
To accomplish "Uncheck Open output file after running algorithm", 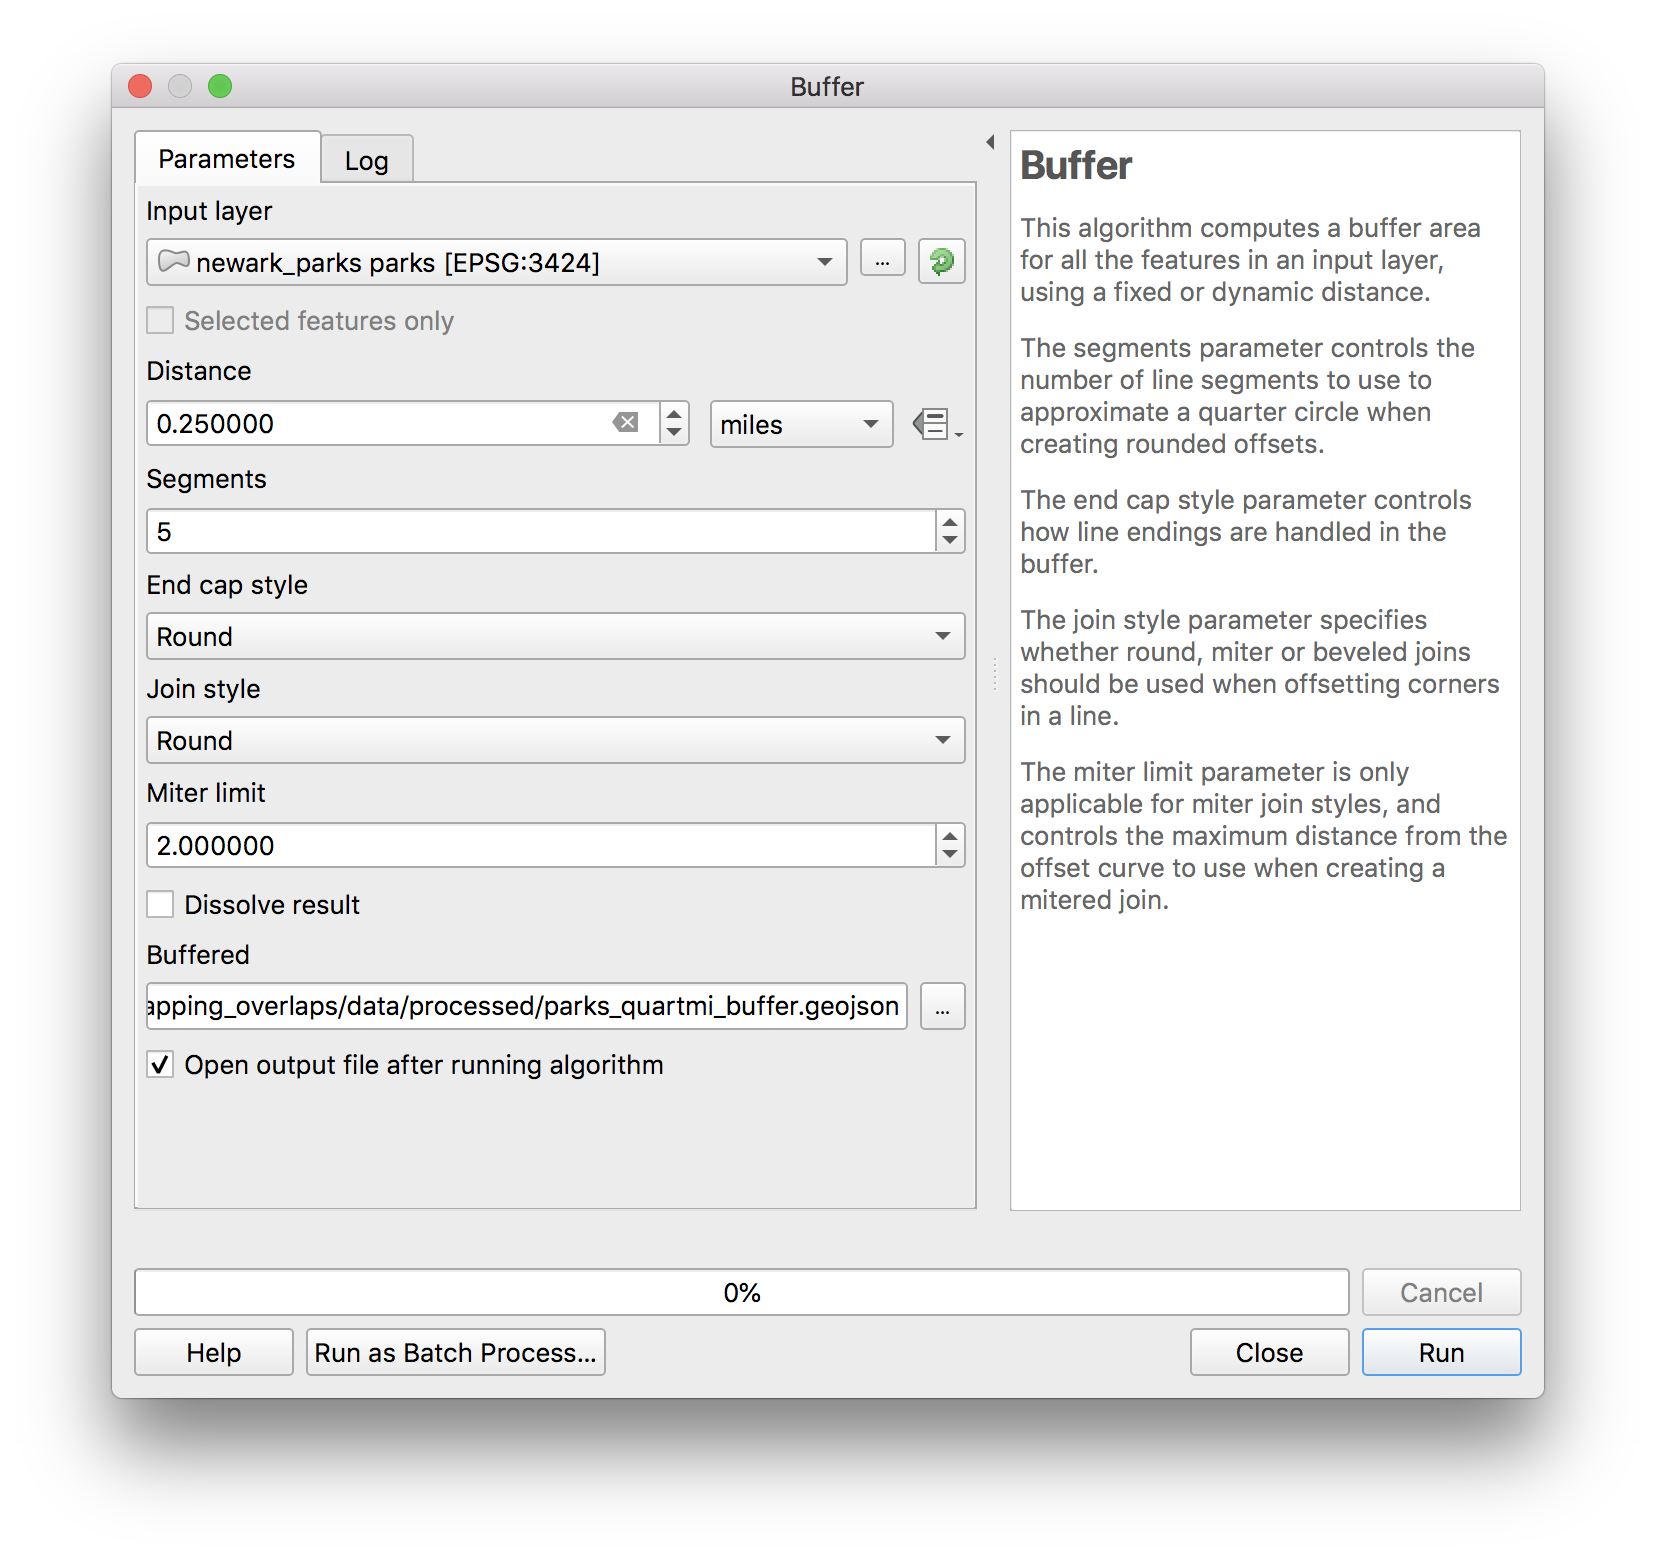I will (x=161, y=1065).
